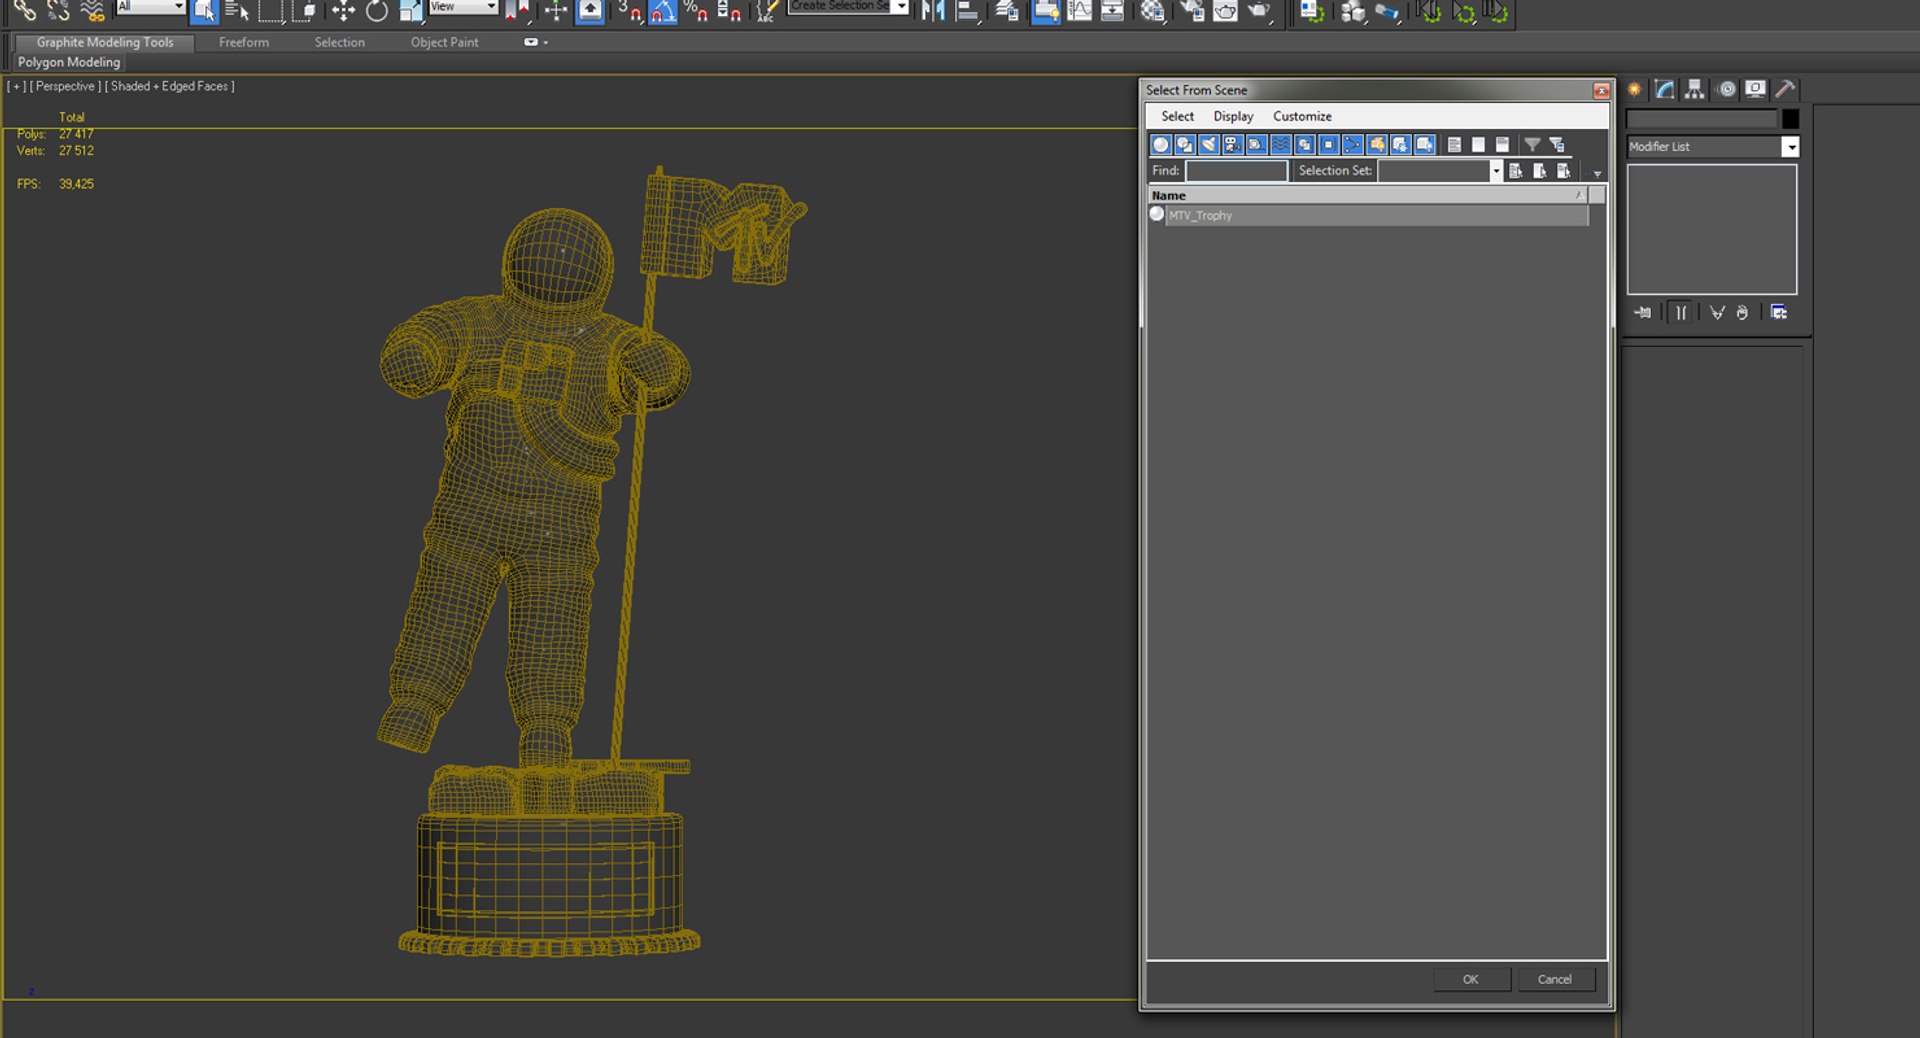Toggle Display Shapes filter in dialog
This screenshot has width=1920, height=1038.
pyautogui.click(x=1185, y=145)
